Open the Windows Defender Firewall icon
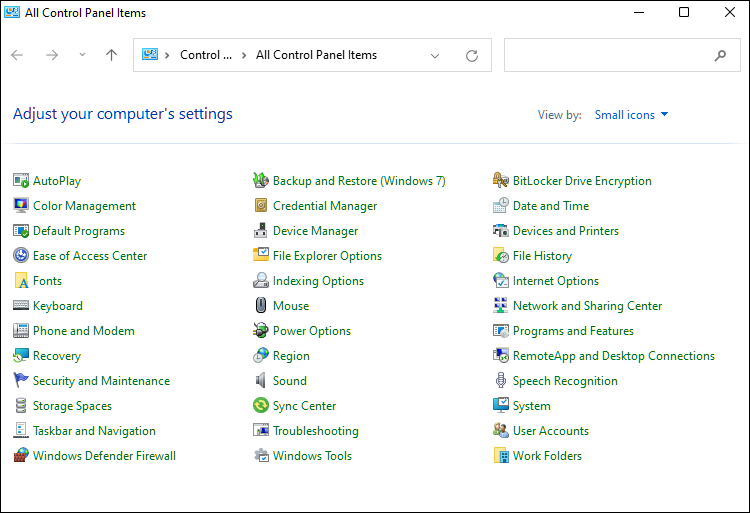This screenshot has height=513, width=750. pyautogui.click(x=21, y=456)
